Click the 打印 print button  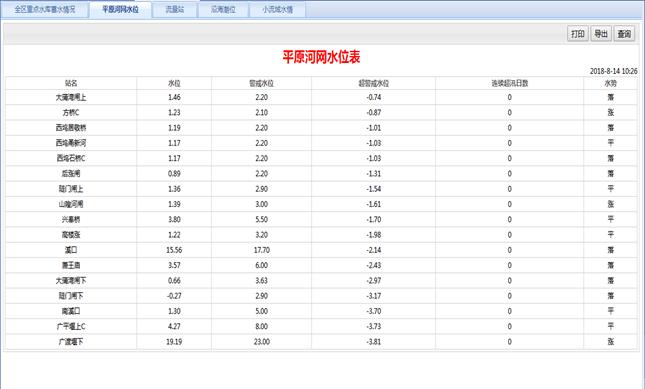point(578,34)
